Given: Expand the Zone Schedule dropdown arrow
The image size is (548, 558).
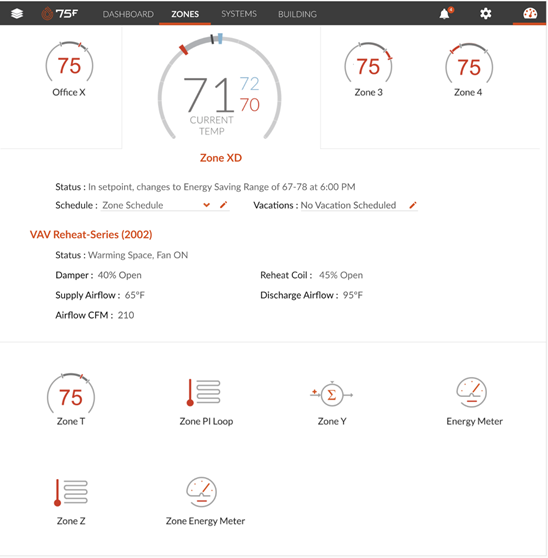Looking at the screenshot, I should pyautogui.click(x=206, y=205).
